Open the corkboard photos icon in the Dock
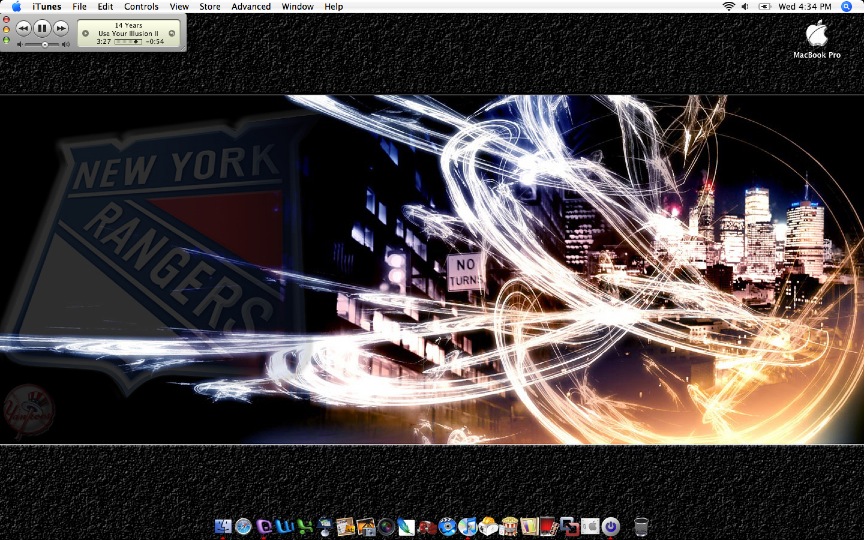Viewport: 865px width, 540px height. tap(345, 526)
